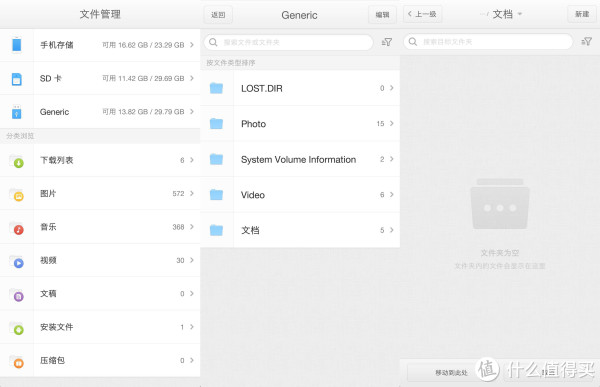Select the 音乐 label

[x=48, y=227]
